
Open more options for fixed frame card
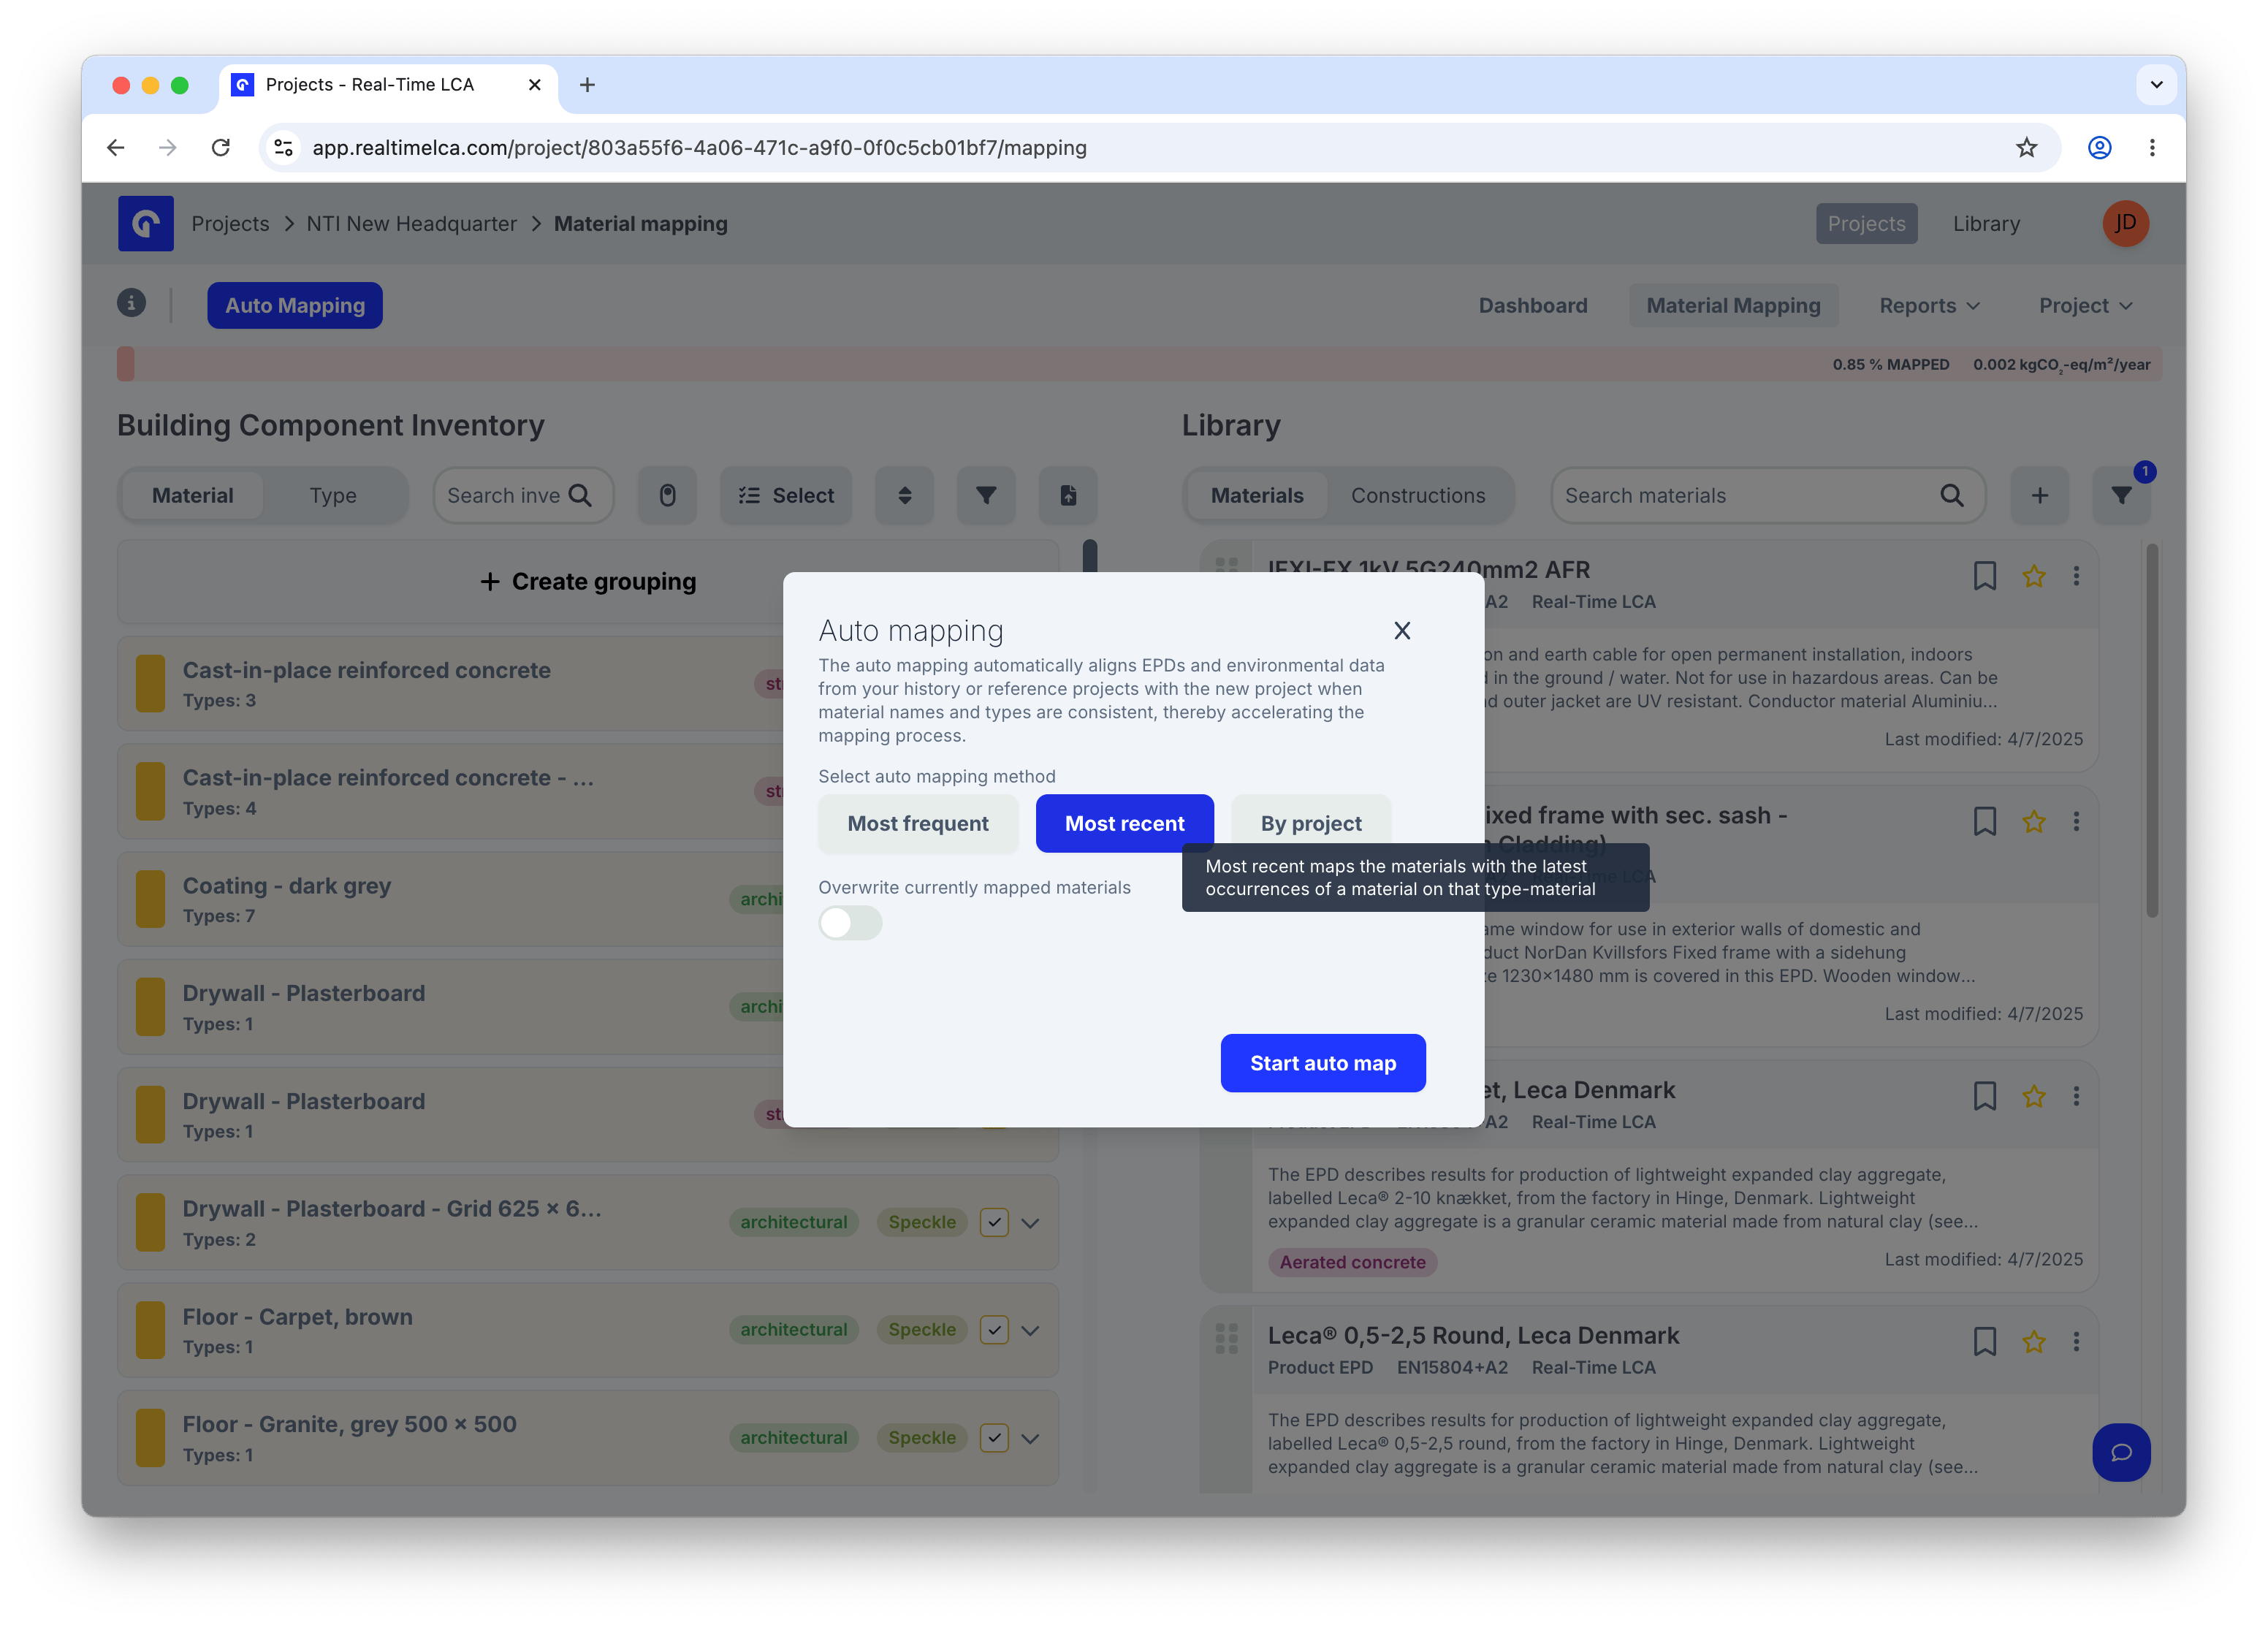2076,821
